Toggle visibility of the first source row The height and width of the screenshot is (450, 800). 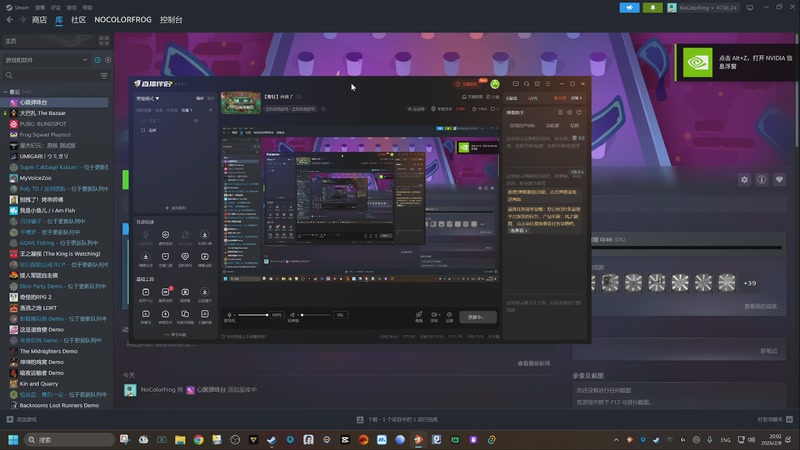[196, 120]
